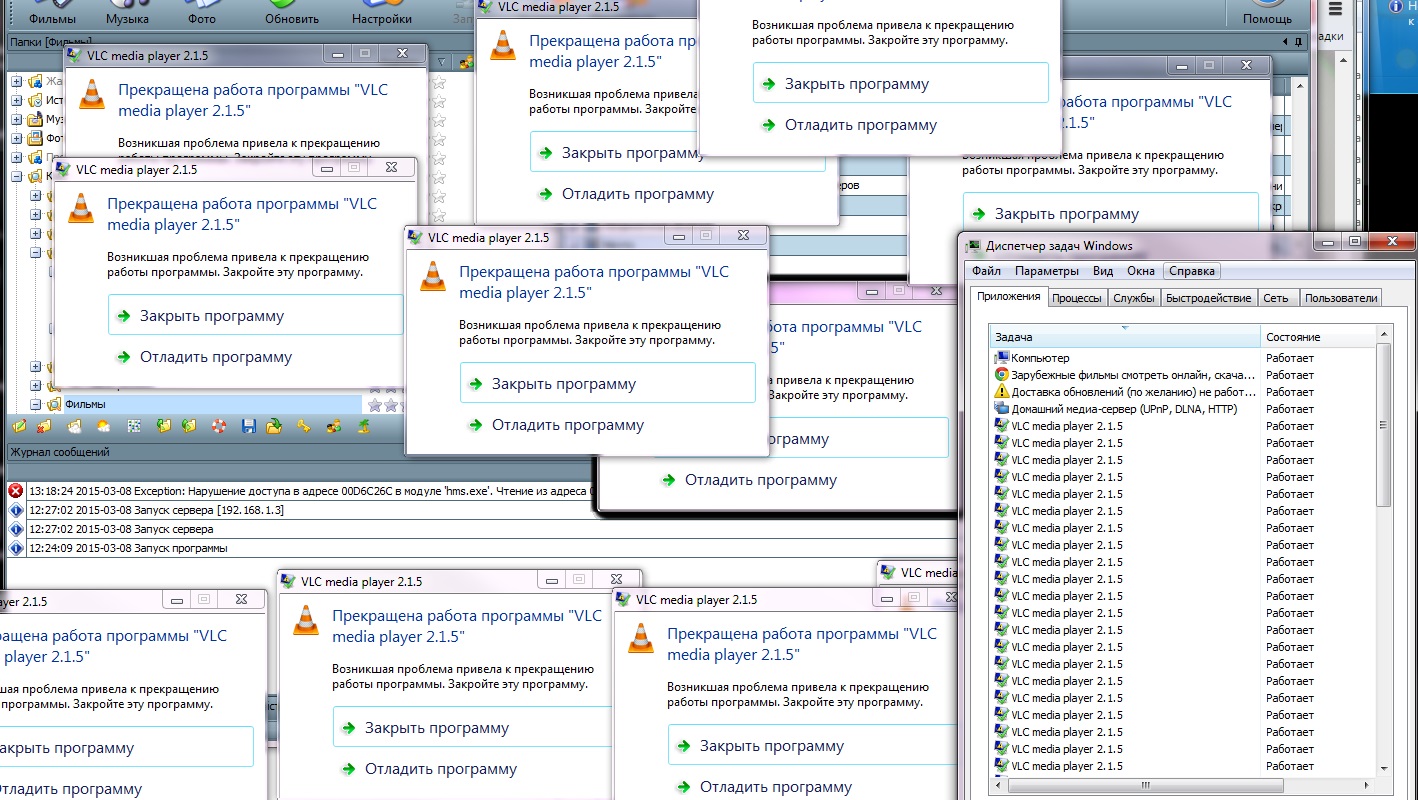The height and width of the screenshot is (800, 1418).
Task: Open the Быстродействие tab in Task Manager
Action: pos(1208,298)
